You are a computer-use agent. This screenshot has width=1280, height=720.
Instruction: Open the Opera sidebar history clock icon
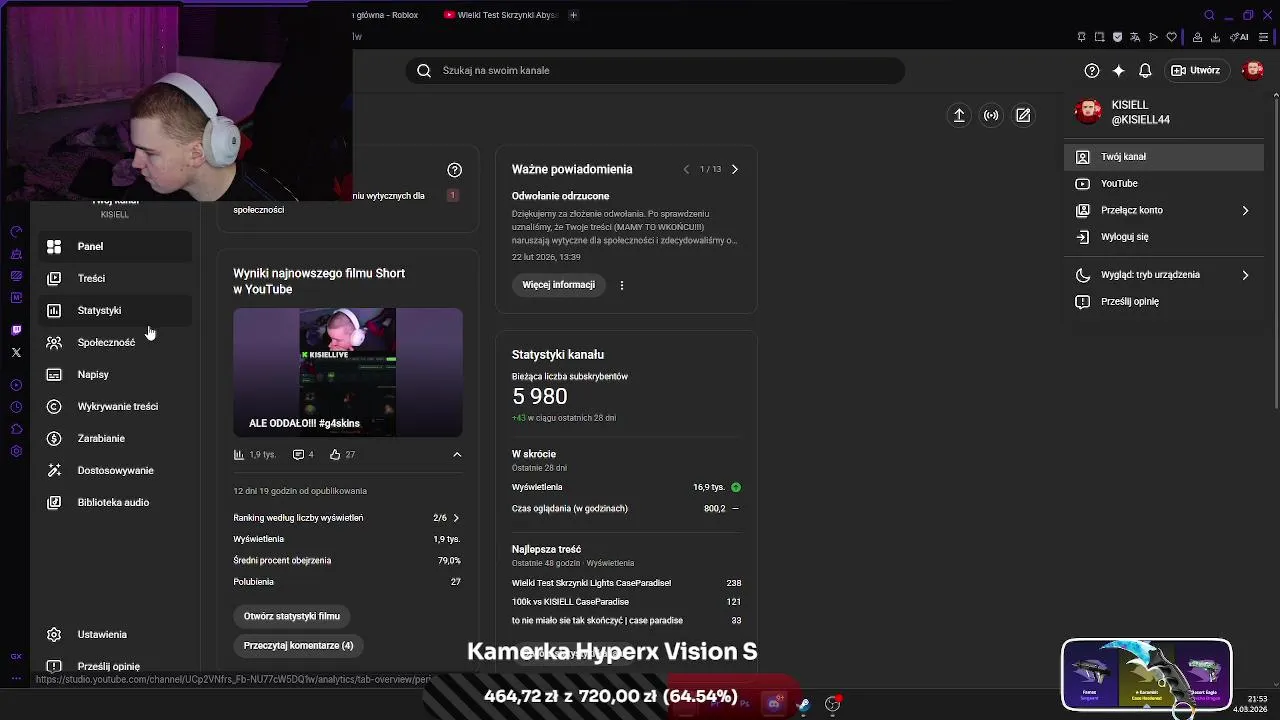click(x=16, y=407)
